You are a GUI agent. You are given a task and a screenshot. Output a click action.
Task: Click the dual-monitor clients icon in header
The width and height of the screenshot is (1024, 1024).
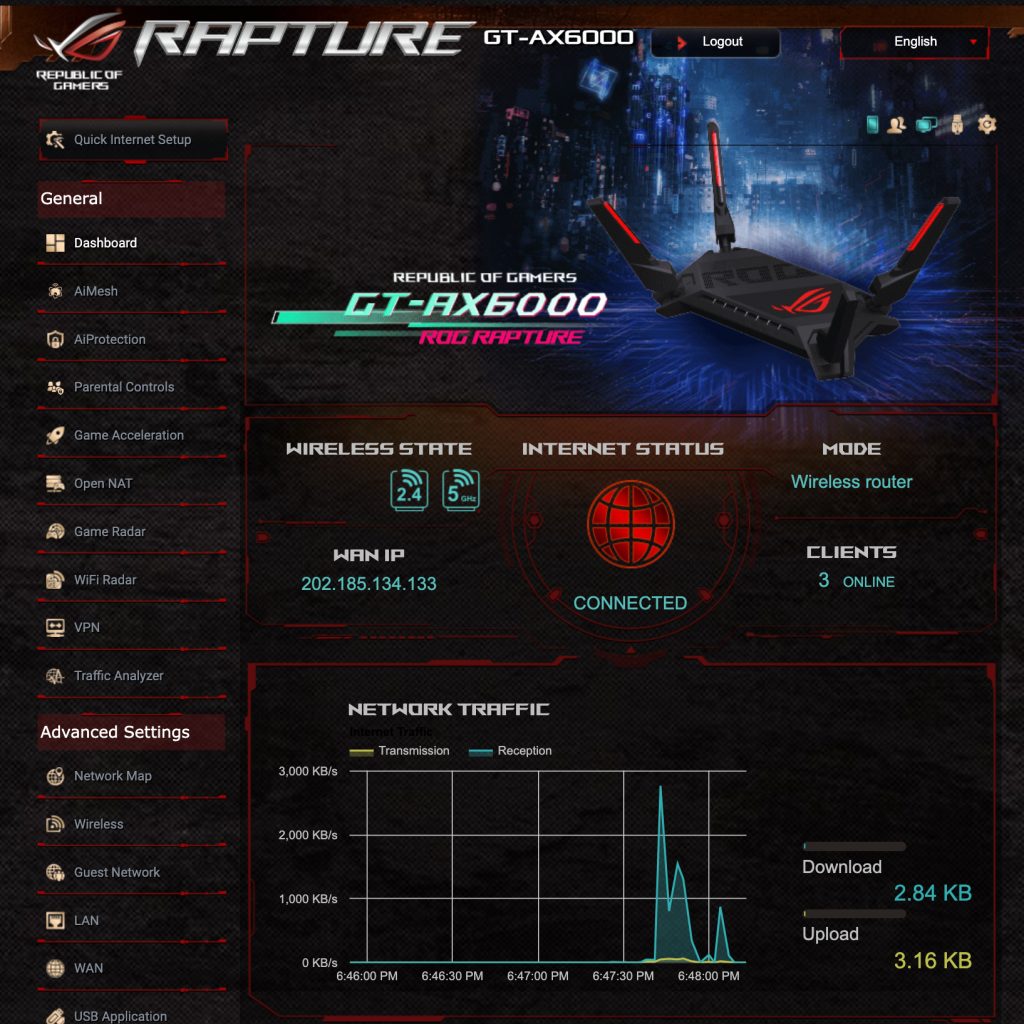(x=926, y=124)
